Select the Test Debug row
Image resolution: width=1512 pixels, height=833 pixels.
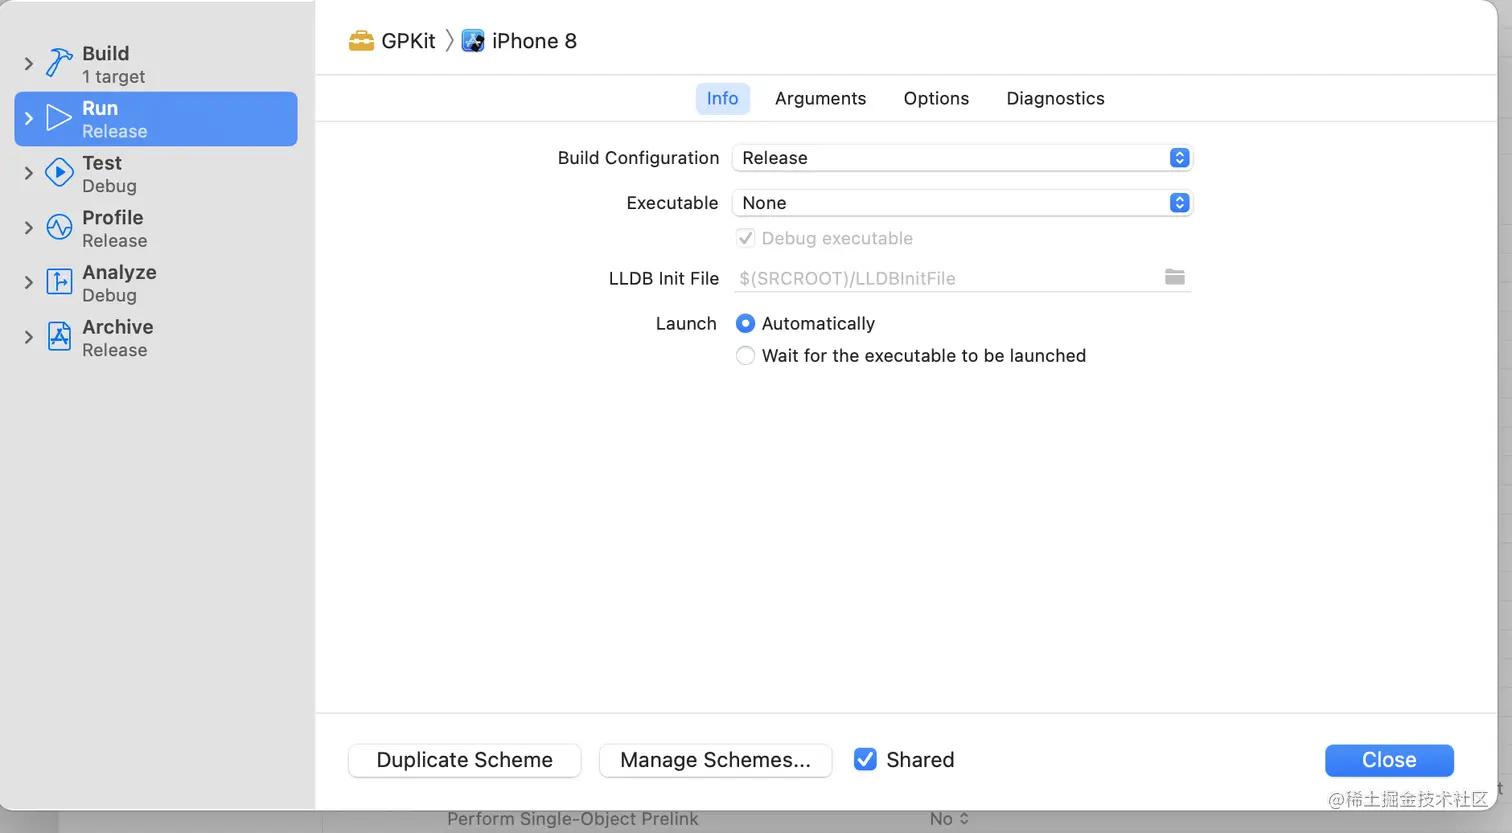[x=156, y=174]
